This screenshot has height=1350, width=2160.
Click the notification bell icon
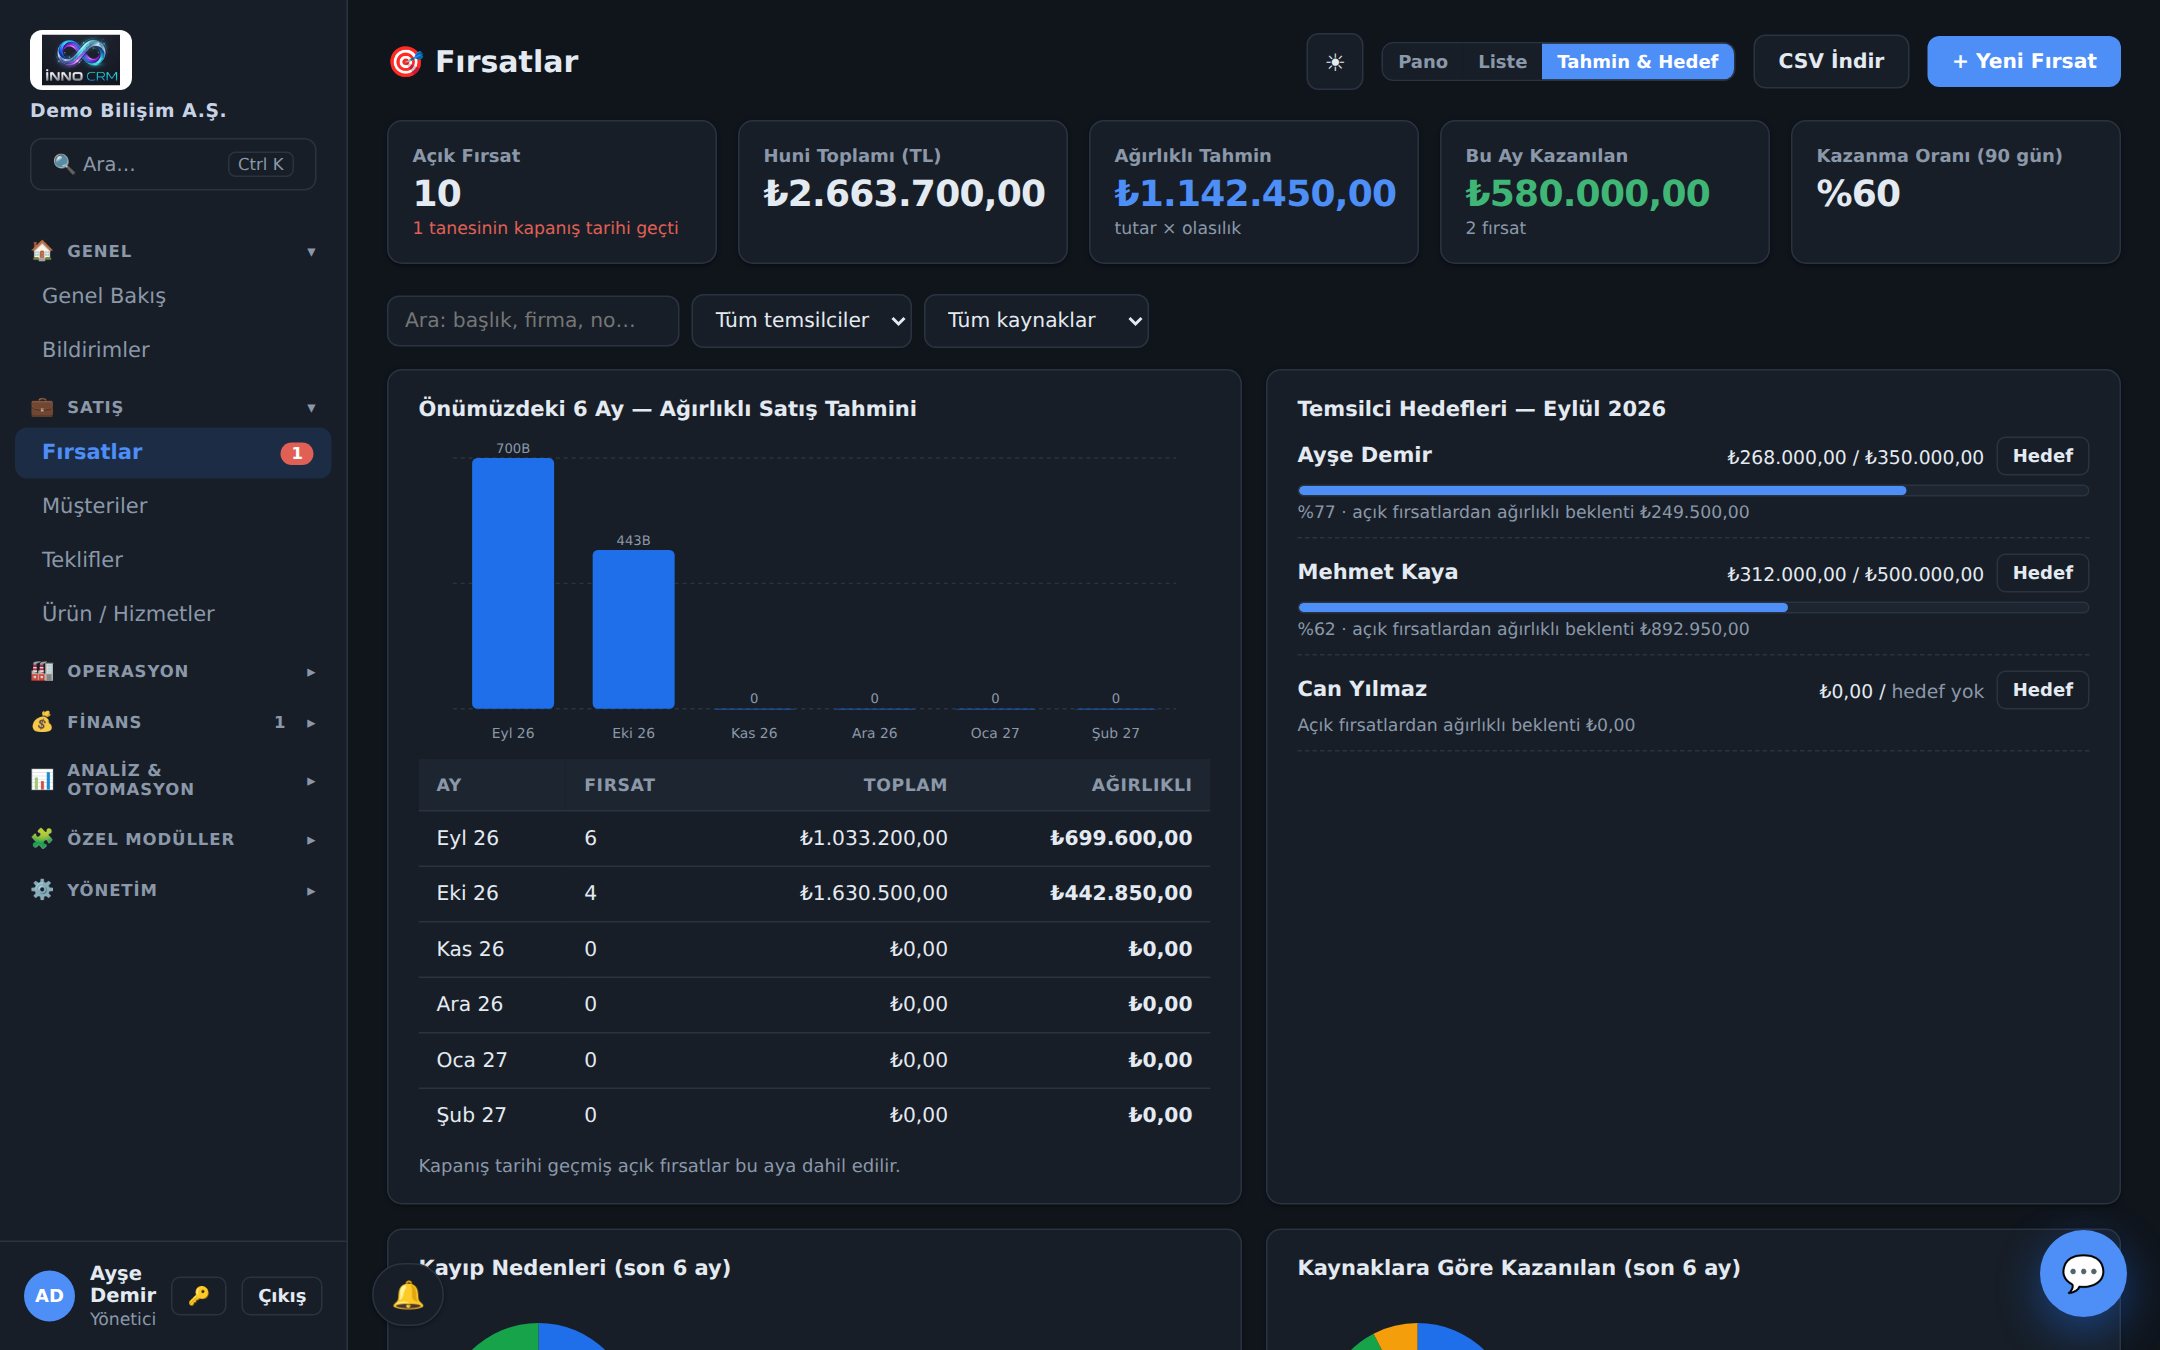click(408, 1295)
